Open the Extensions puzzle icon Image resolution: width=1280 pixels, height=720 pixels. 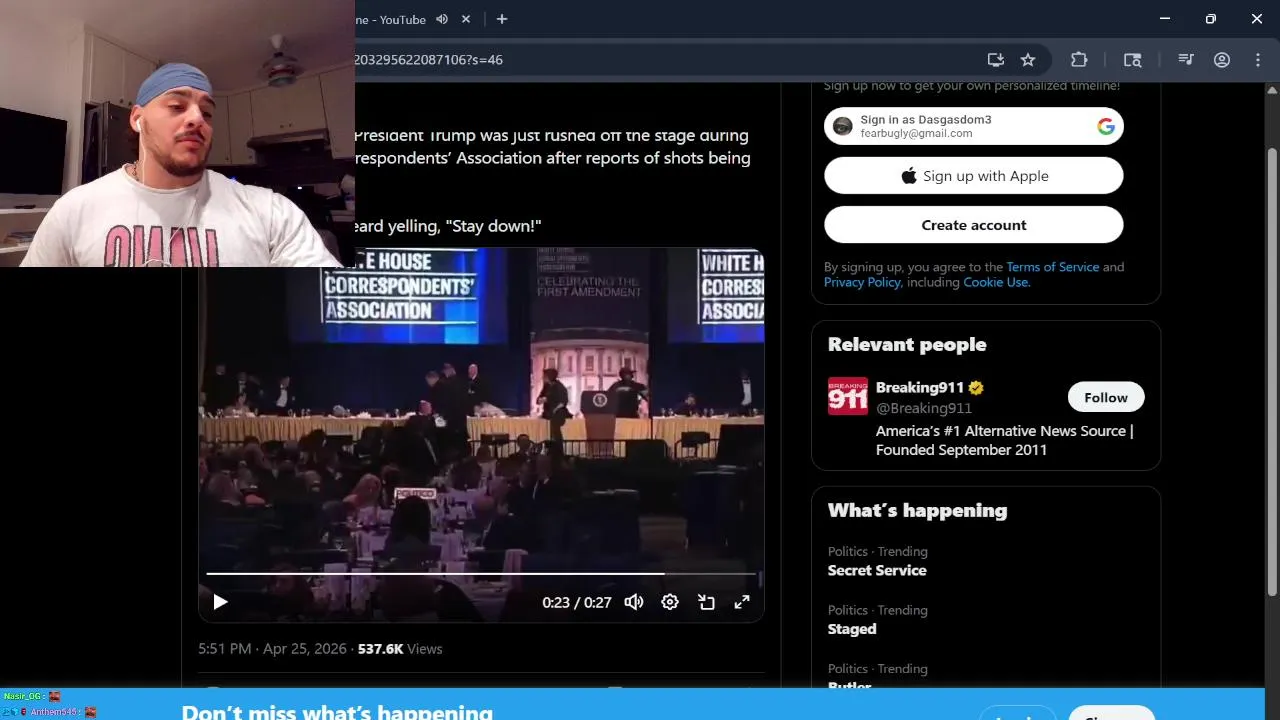[1079, 60]
